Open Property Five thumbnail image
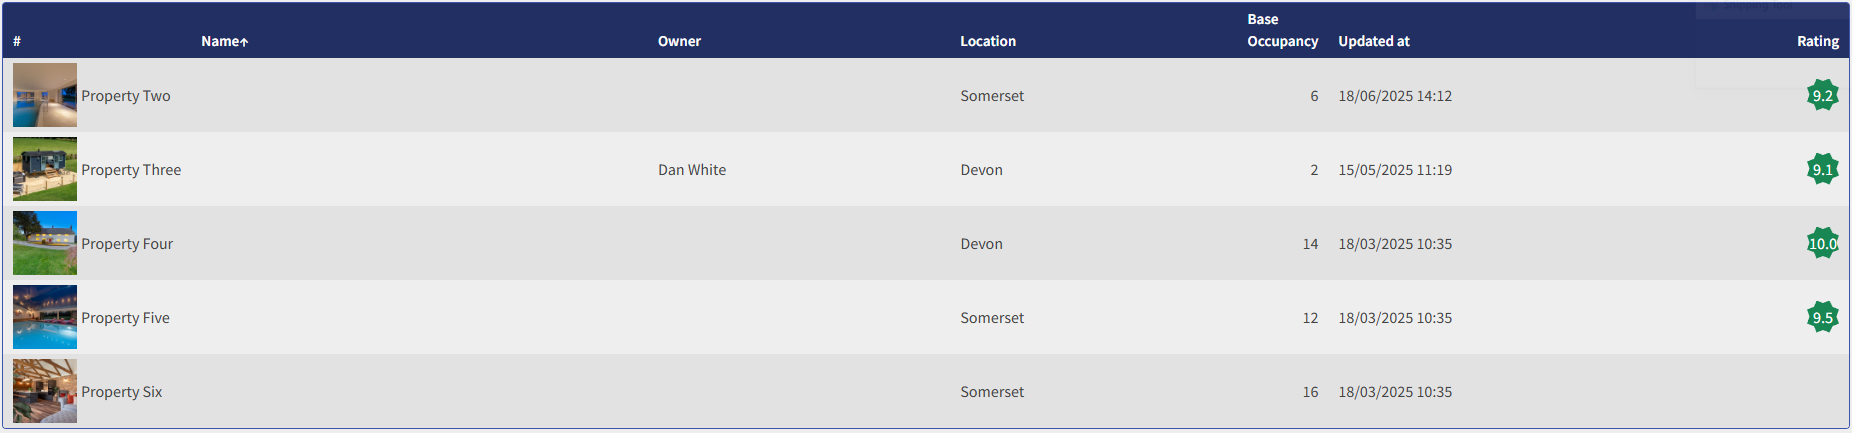The image size is (1852, 433). coord(45,317)
